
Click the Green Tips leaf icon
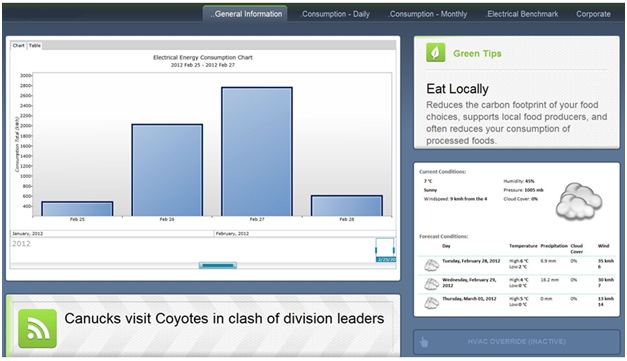(x=435, y=52)
